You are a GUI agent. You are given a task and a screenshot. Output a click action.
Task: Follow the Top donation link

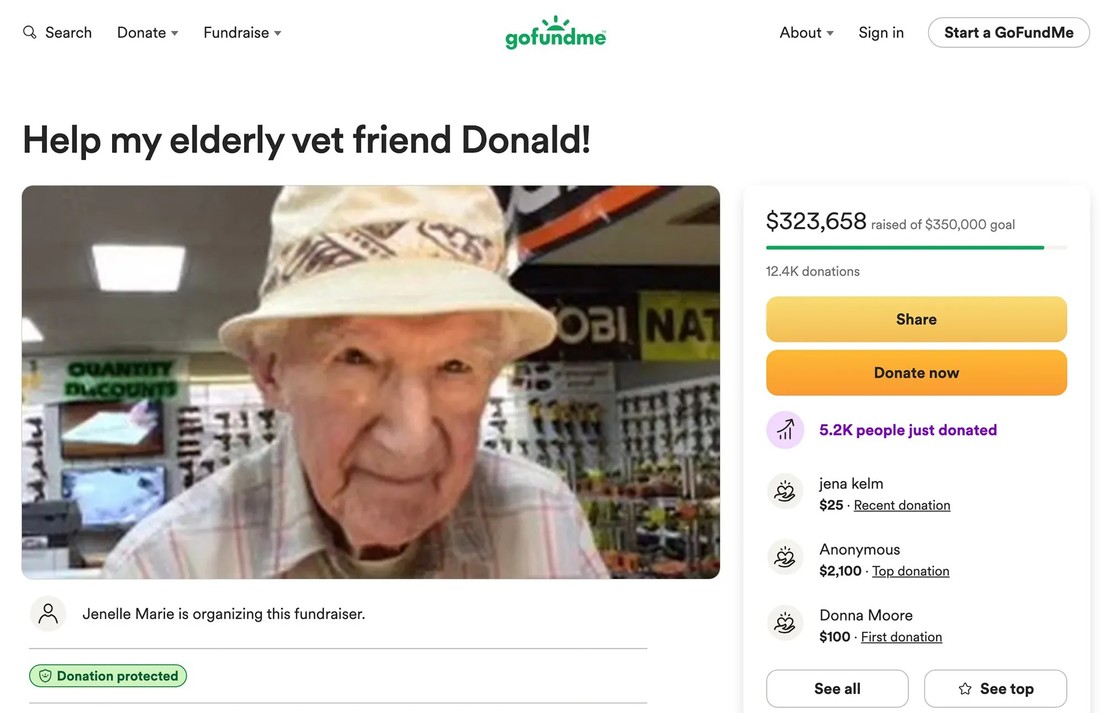click(x=910, y=571)
